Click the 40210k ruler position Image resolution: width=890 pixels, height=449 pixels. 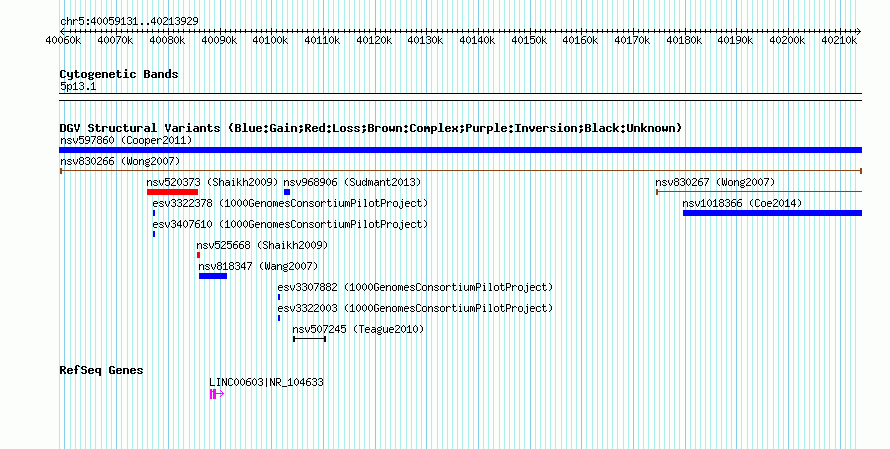(x=839, y=40)
